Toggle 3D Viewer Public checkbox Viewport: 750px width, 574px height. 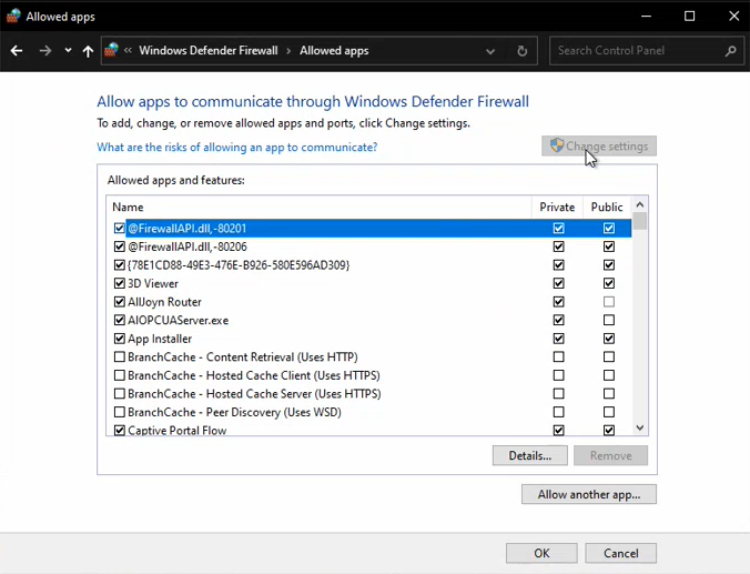[x=608, y=284]
